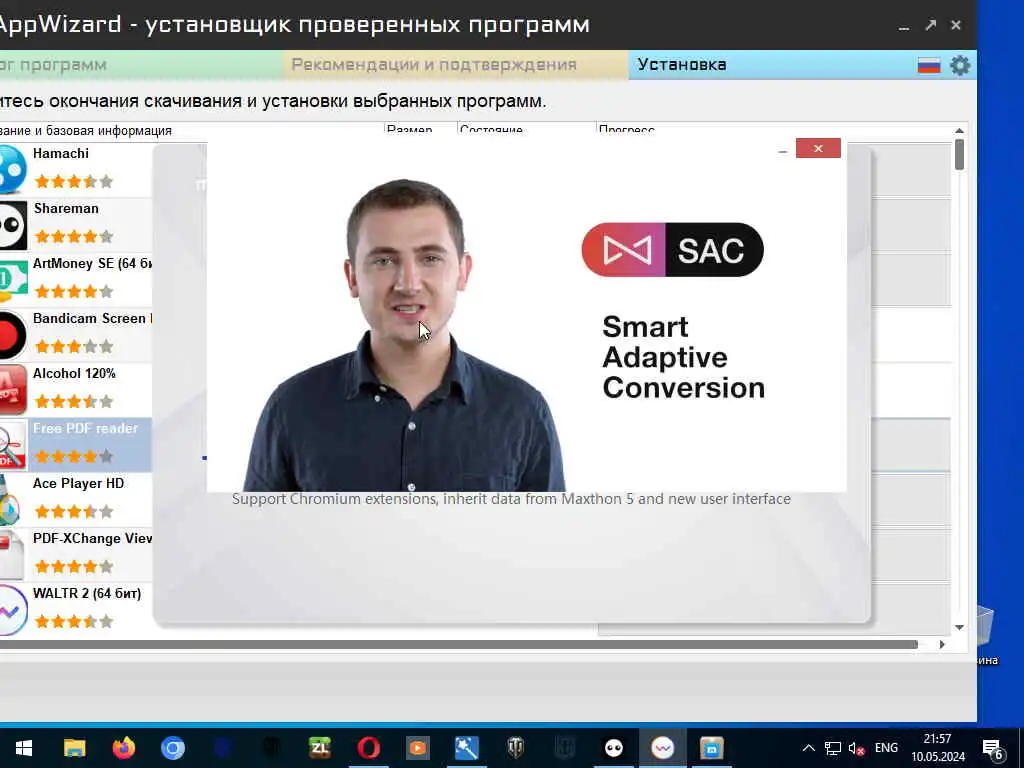
Task: Select the Shareman list entry name
Action: coord(66,208)
